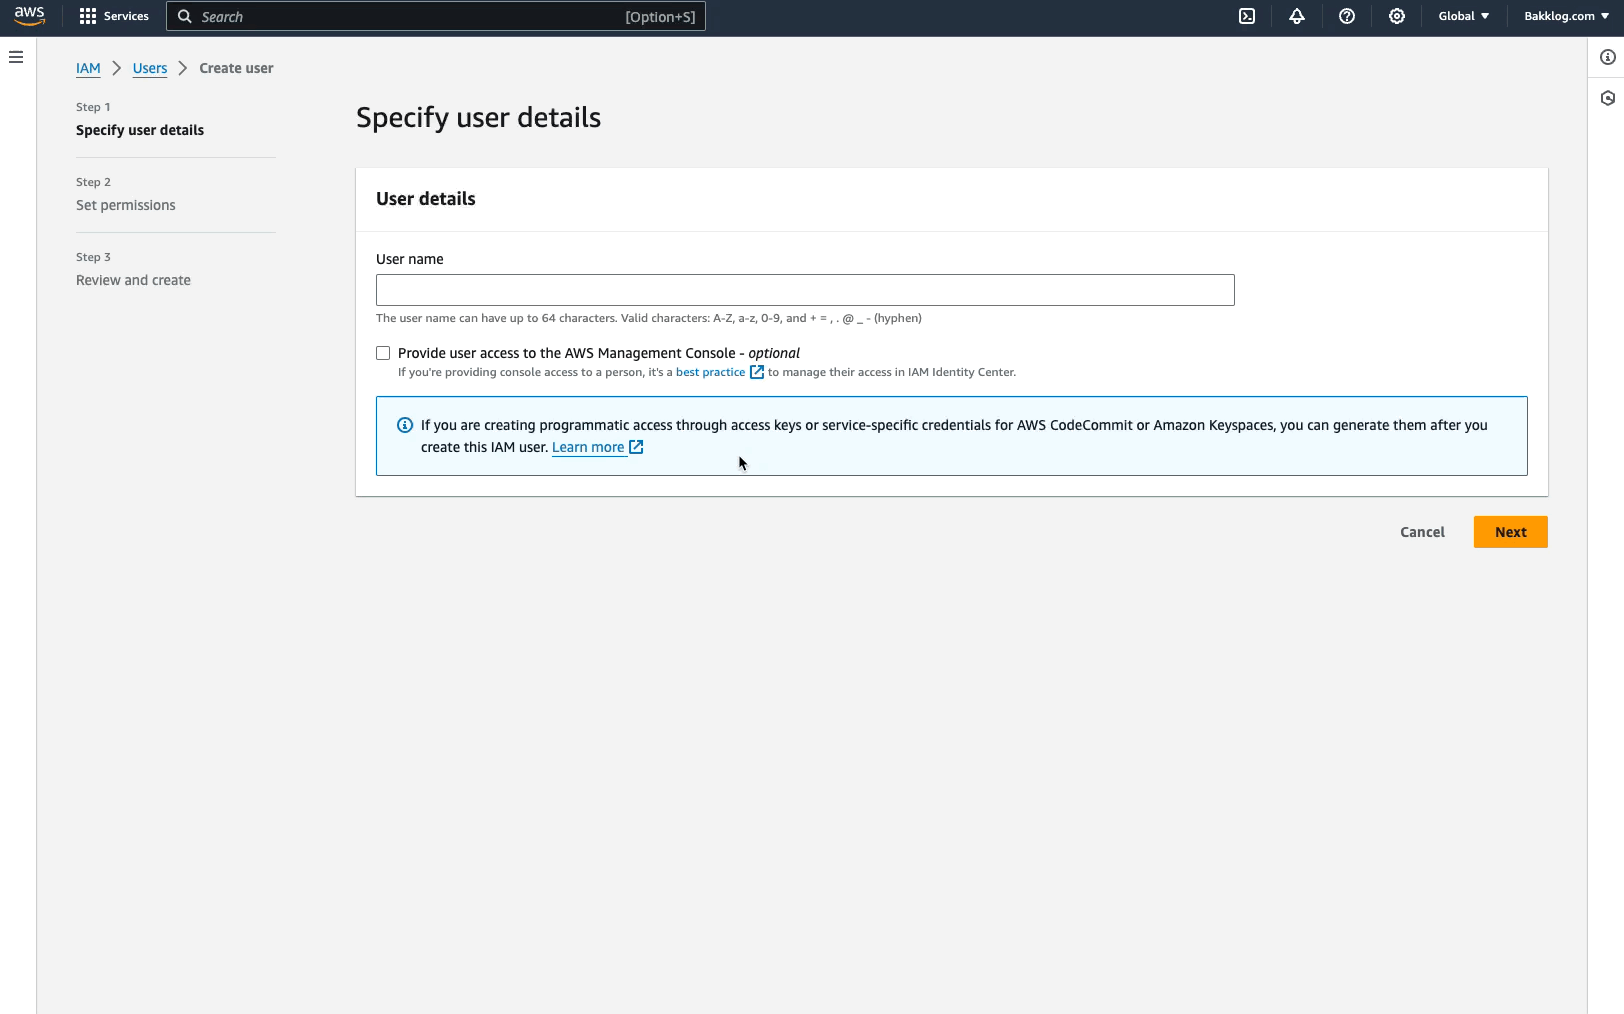The height and width of the screenshot is (1014, 1624).
Task: Open the Amazon Q side panel icon
Action: 1604,97
